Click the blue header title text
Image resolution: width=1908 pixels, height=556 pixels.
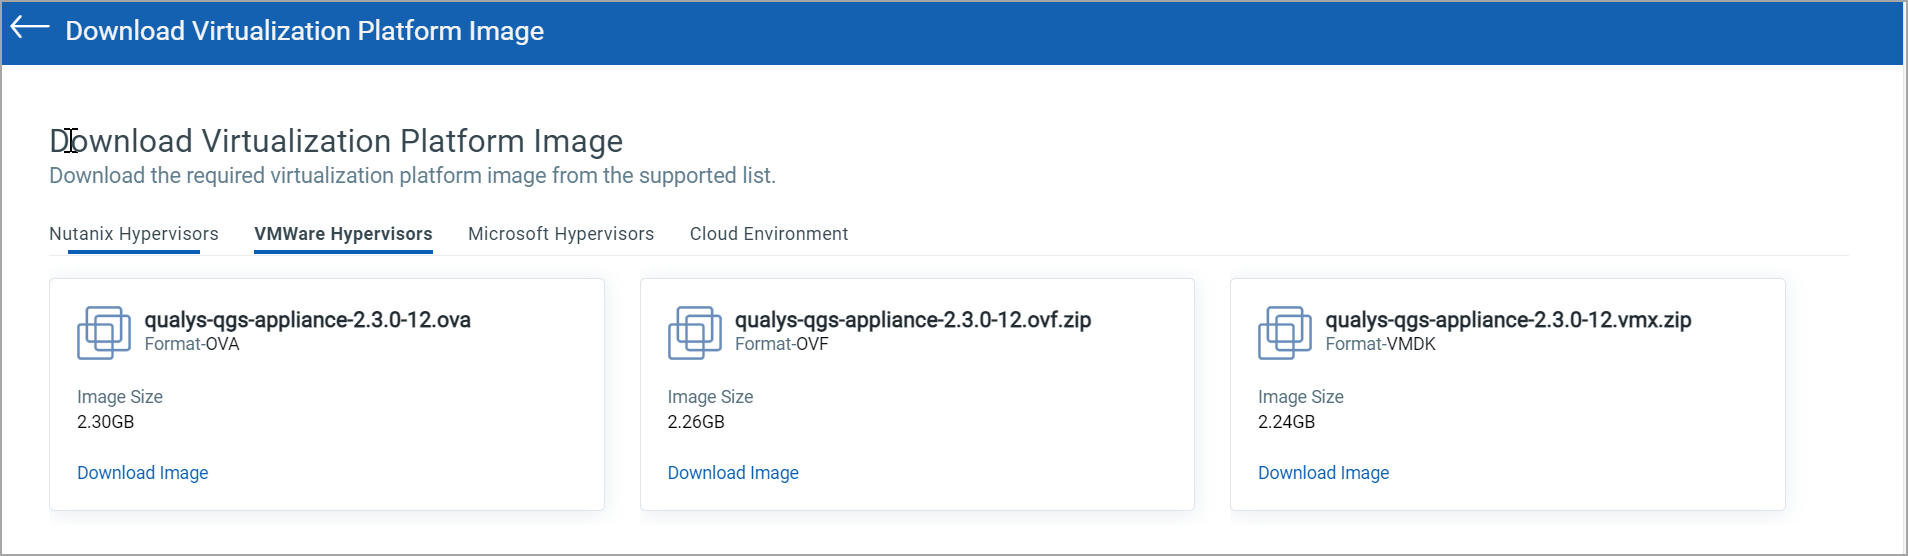click(305, 31)
